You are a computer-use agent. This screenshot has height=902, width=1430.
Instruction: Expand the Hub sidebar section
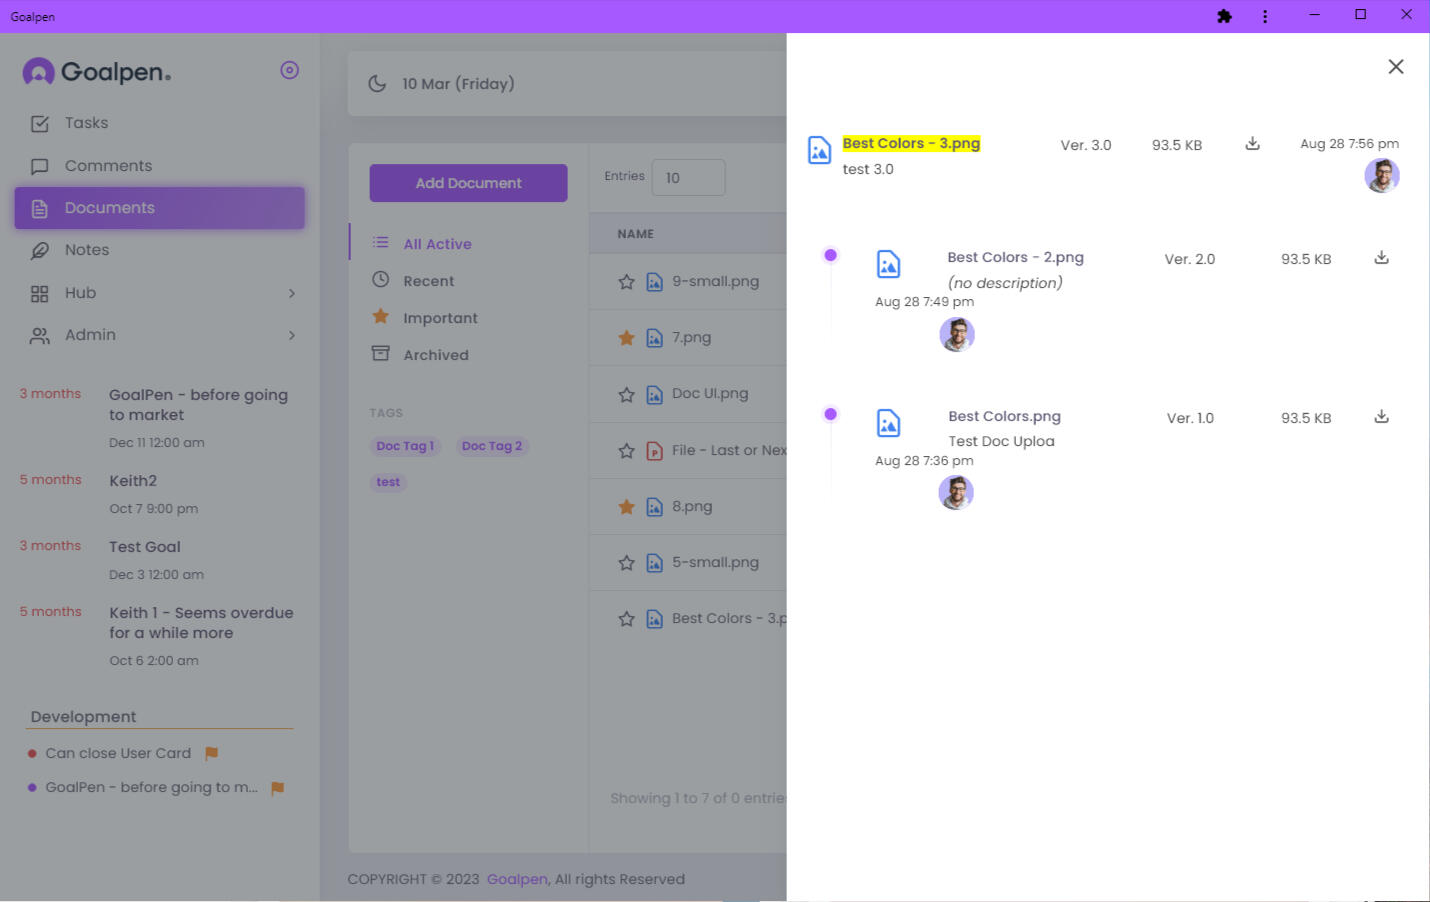[x=292, y=293]
